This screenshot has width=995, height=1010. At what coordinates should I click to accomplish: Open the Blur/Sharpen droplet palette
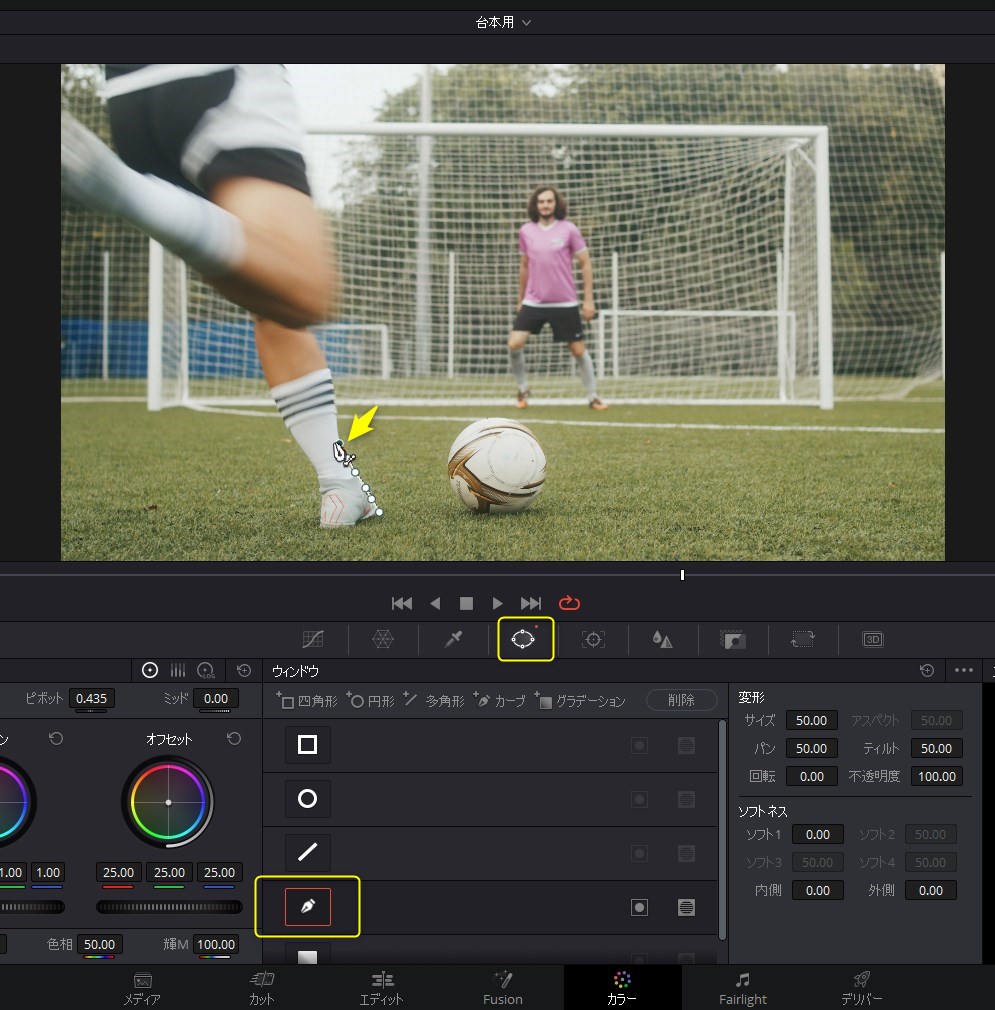coord(662,639)
